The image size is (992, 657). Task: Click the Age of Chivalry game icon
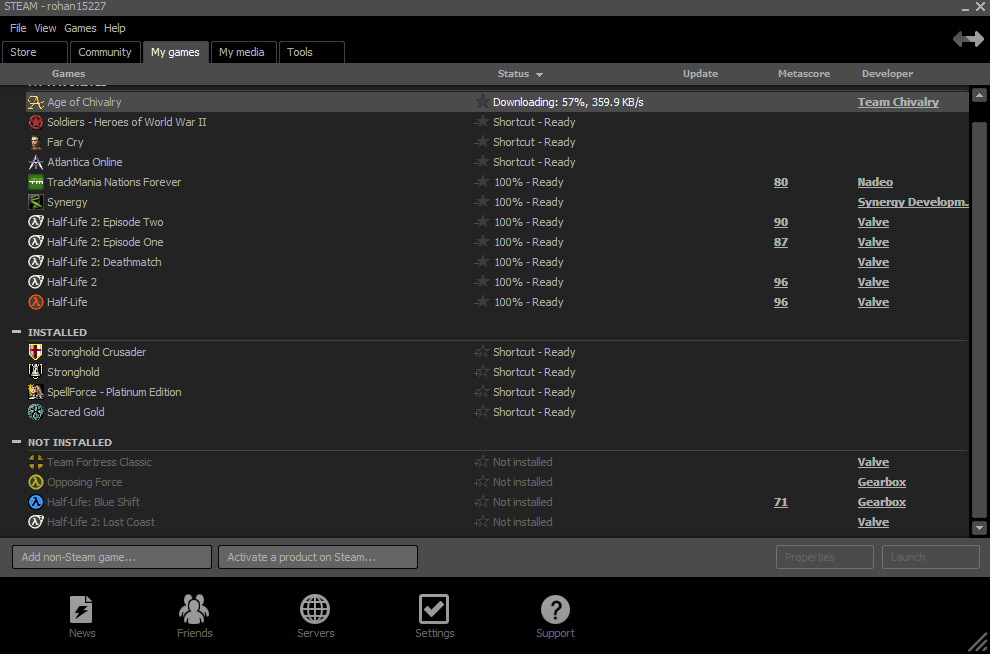(35, 102)
